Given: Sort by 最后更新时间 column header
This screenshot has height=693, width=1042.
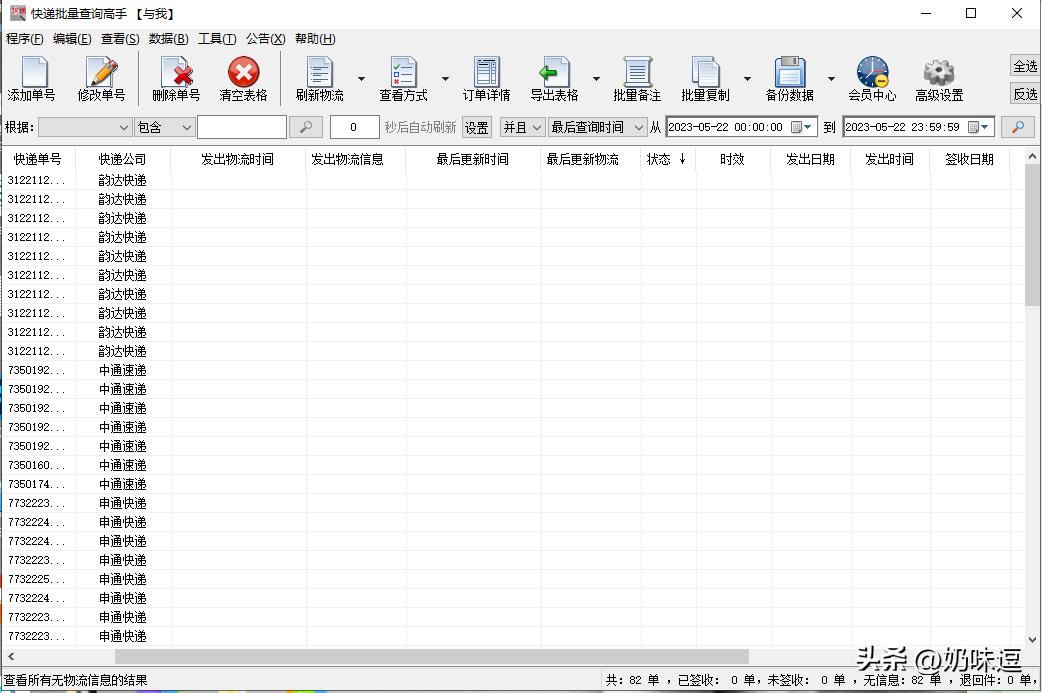Looking at the screenshot, I should tap(472, 159).
